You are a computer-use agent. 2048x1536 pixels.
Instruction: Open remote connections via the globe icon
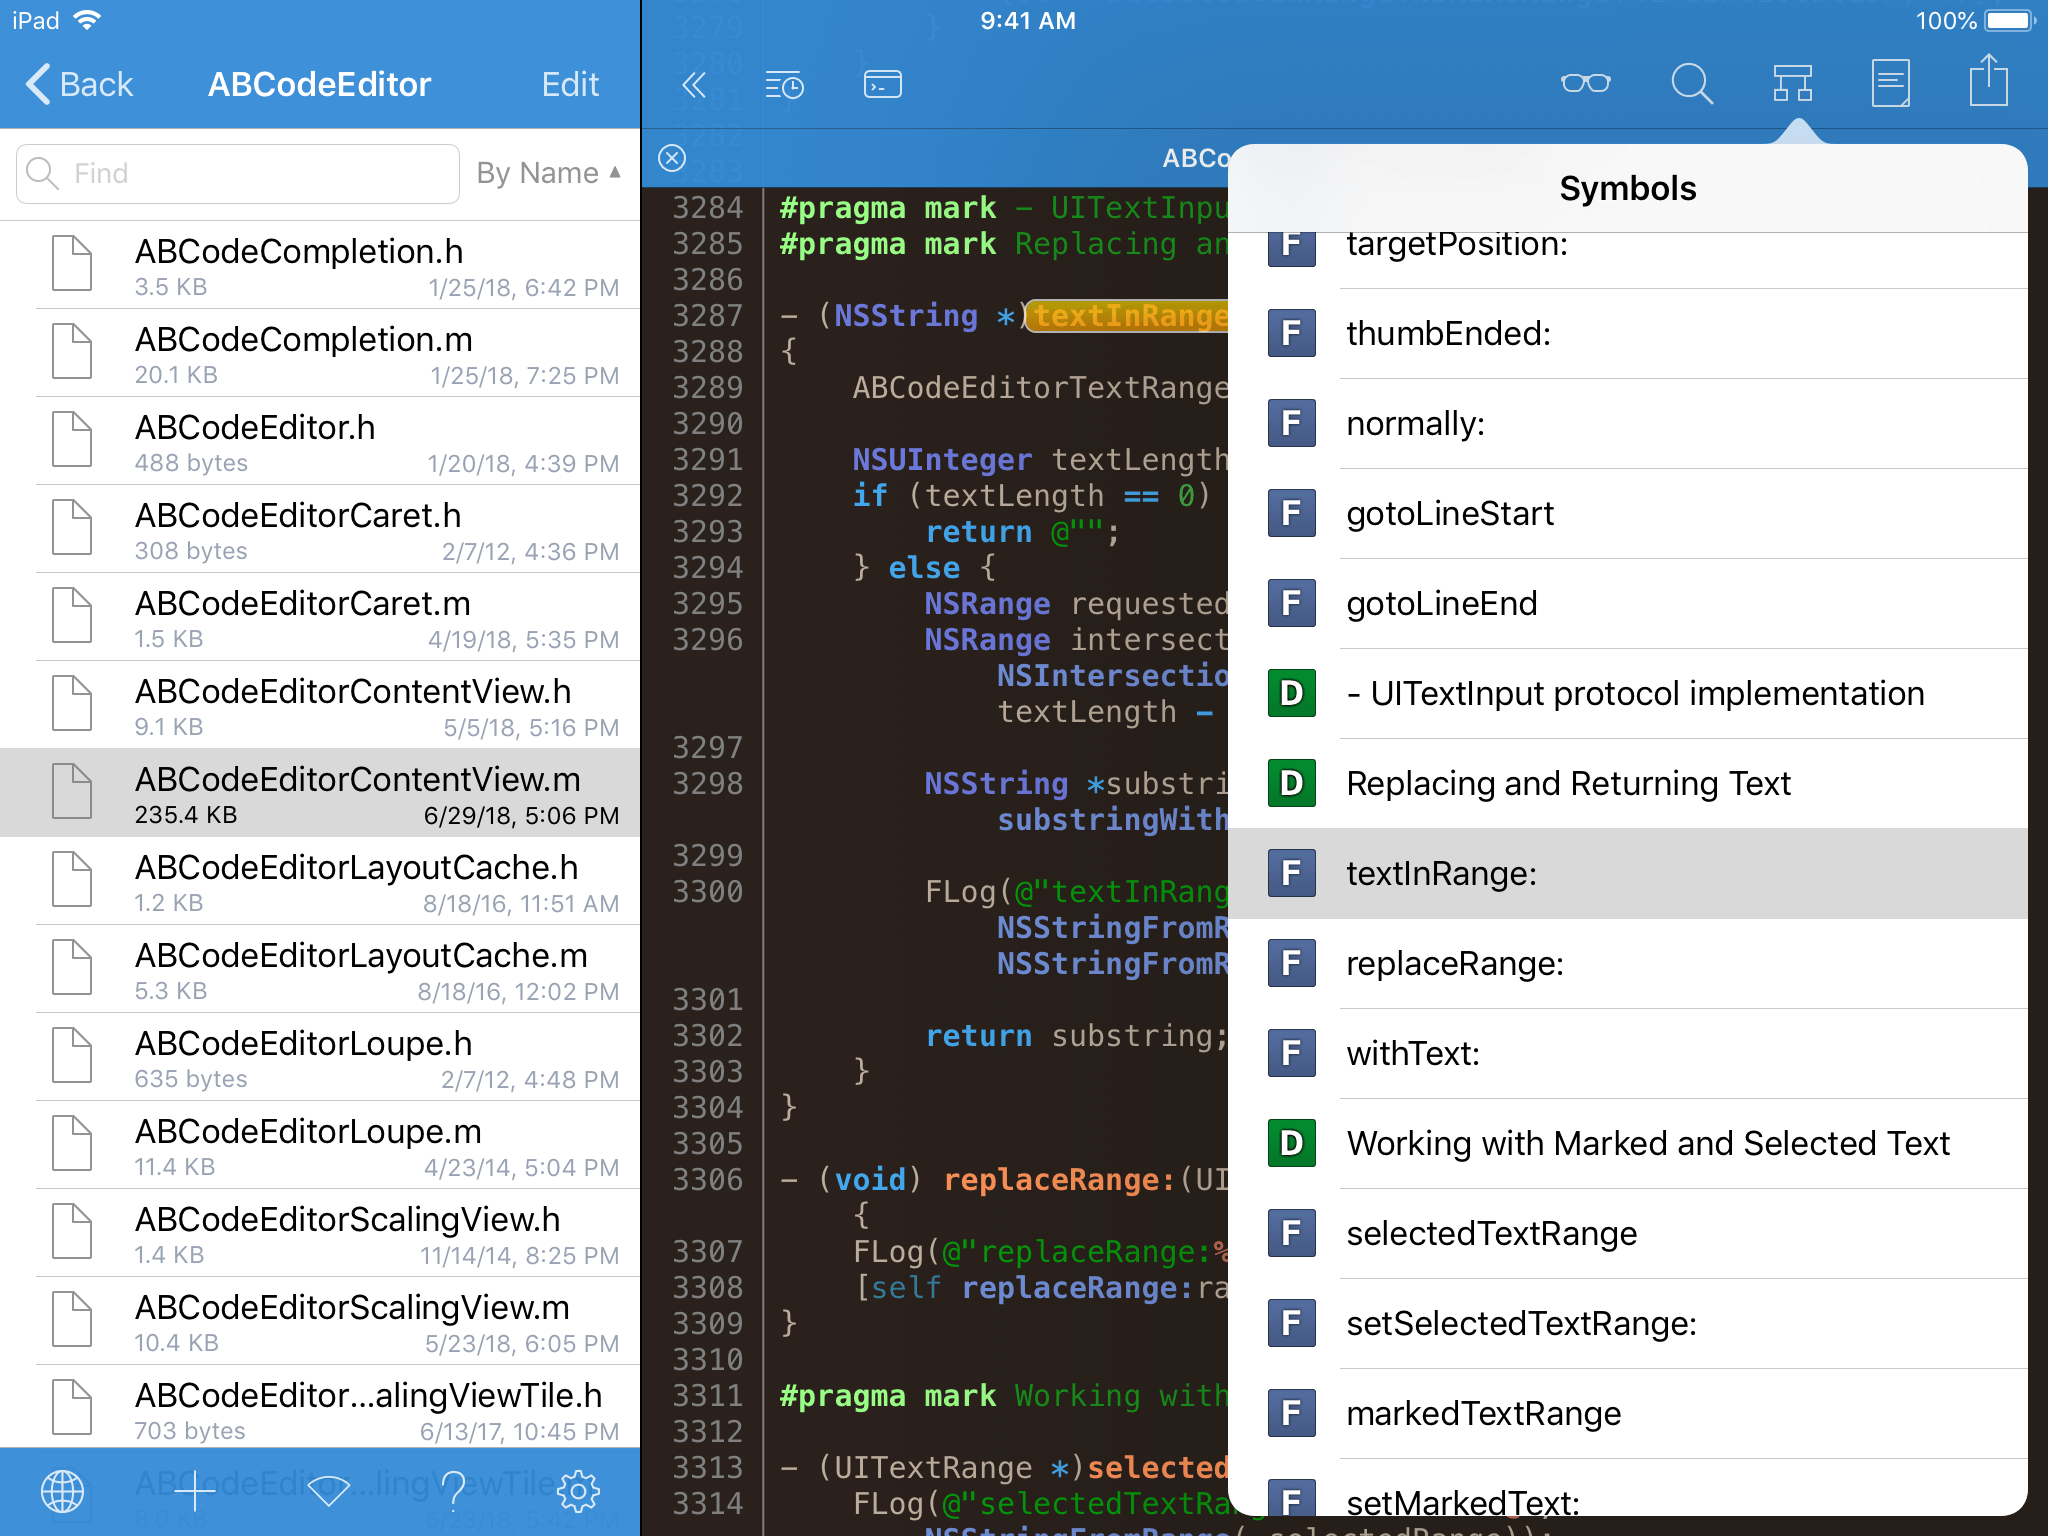click(64, 1490)
